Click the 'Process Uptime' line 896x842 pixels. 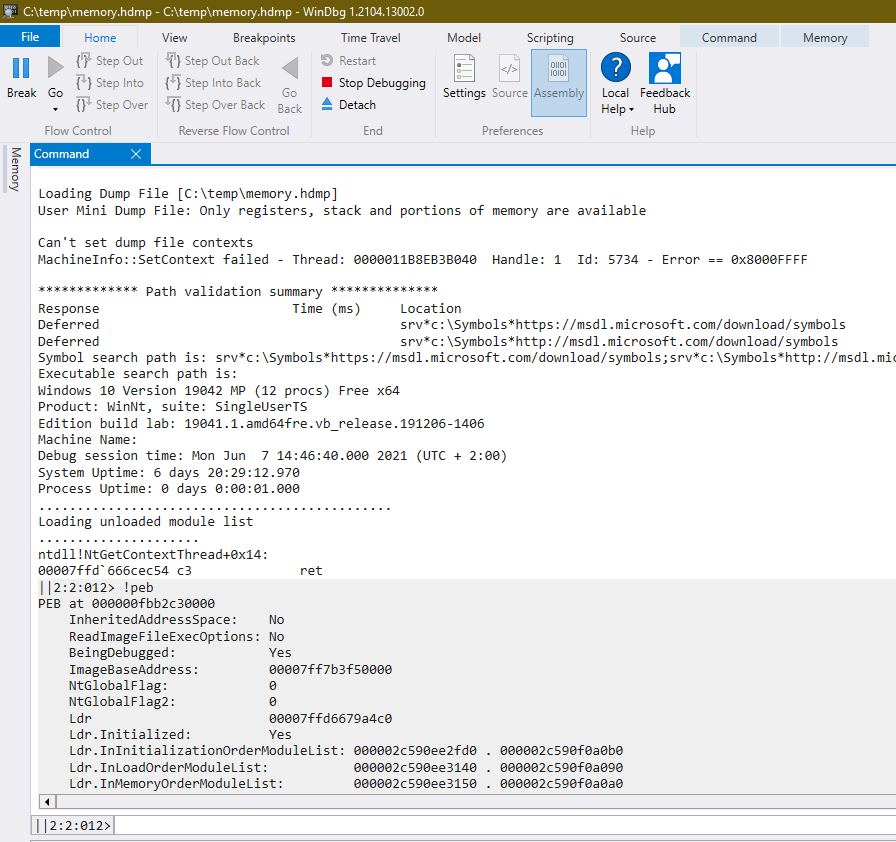(169, 488)
